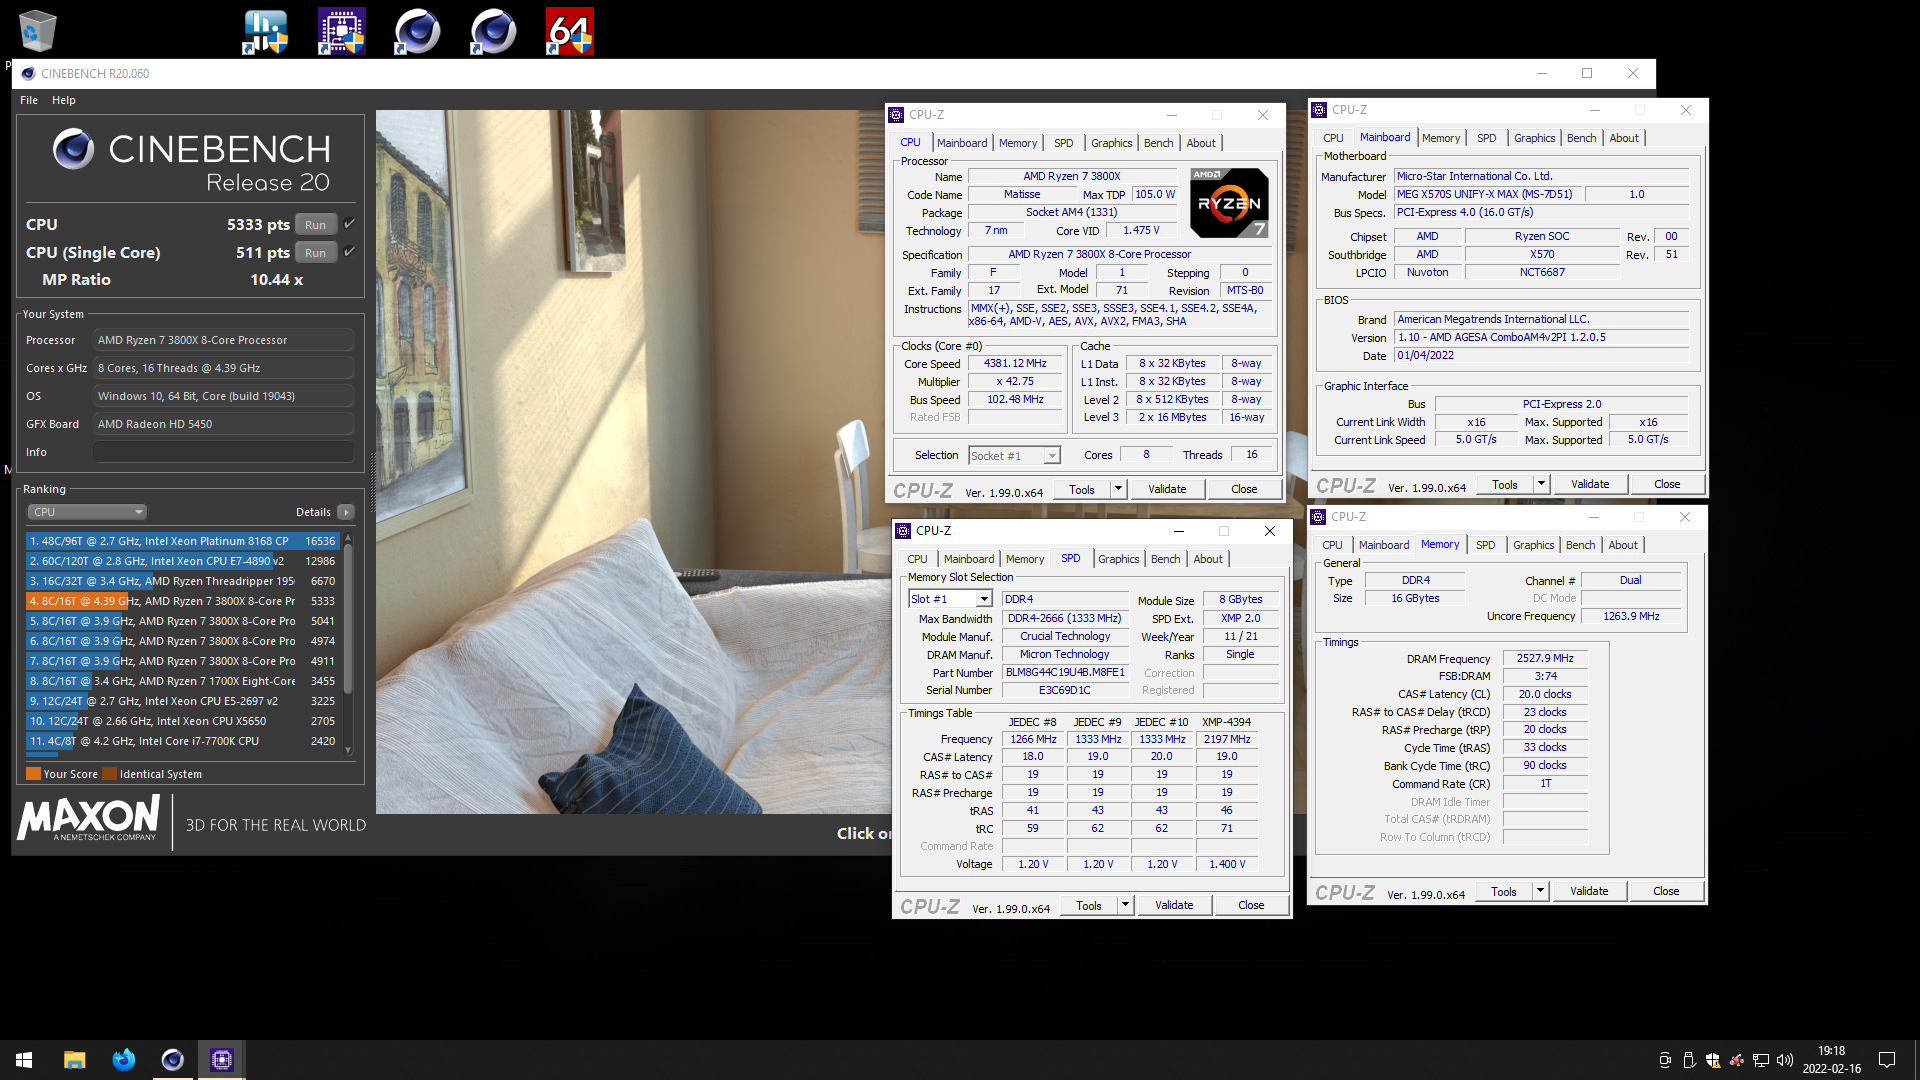The width and height of the screenshot is (1920, 1080).
Task: Open the Ranking CPU dropdown in Cinebench
Action: [x=87, y=512]
